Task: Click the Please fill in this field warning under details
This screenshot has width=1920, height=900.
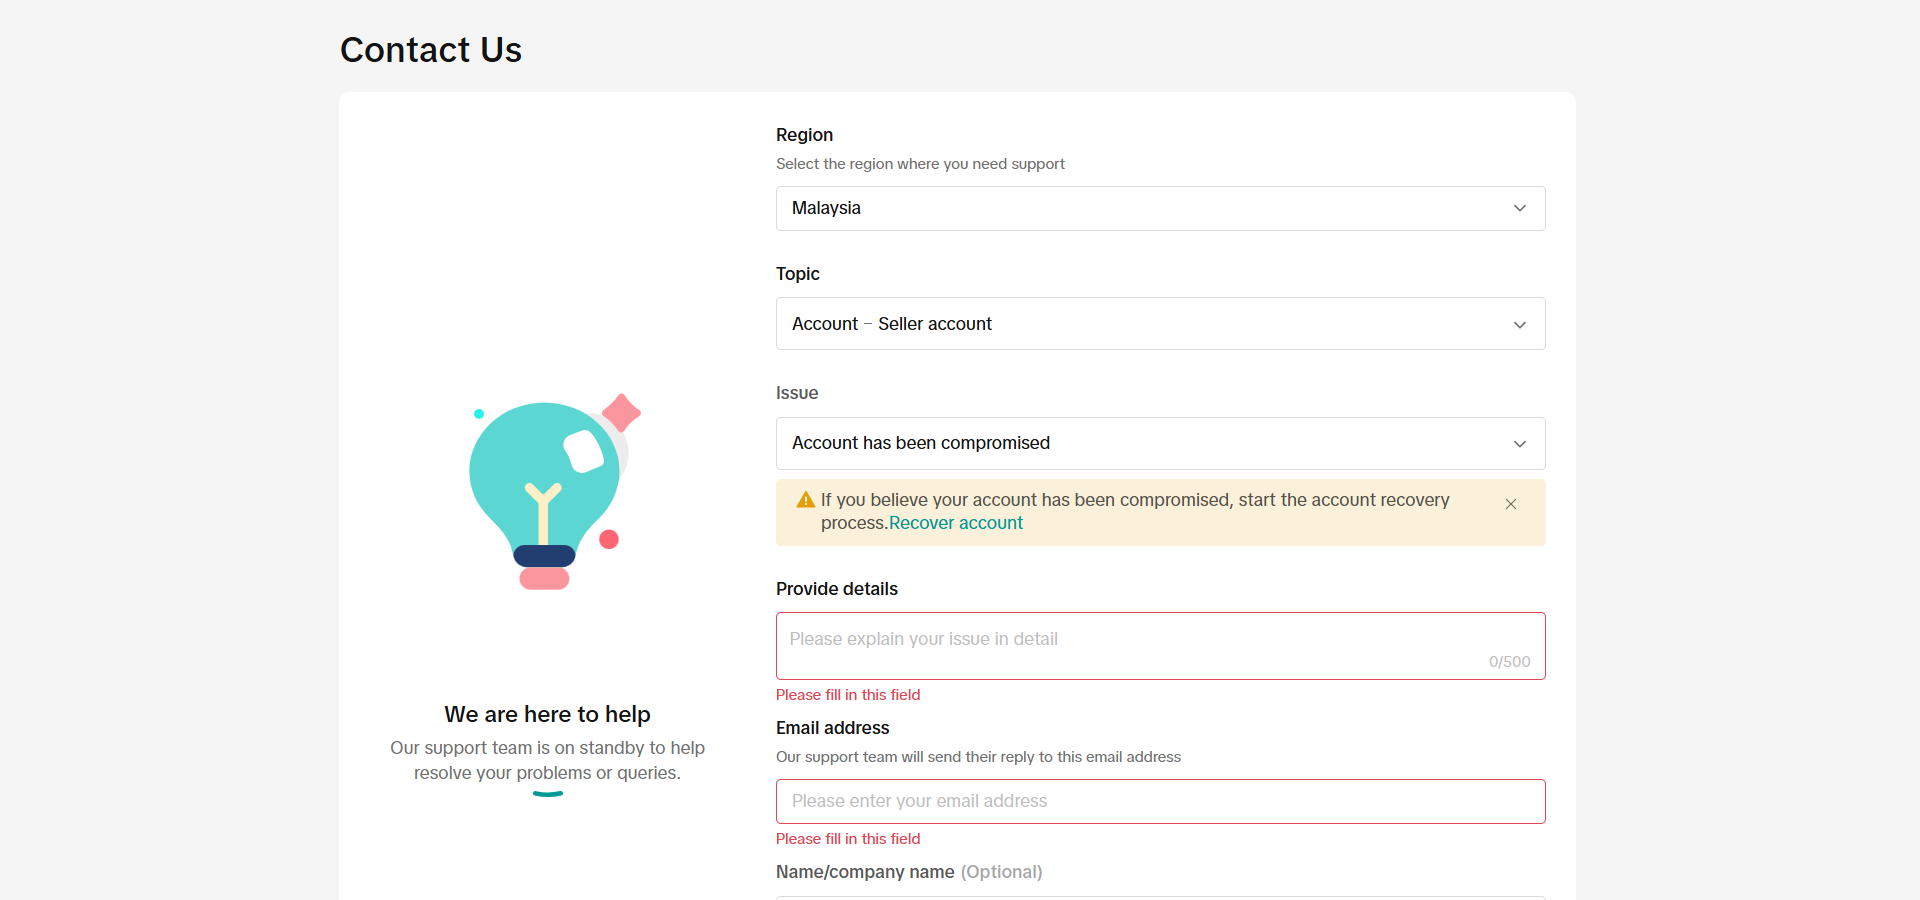Action: pos(847,694)
